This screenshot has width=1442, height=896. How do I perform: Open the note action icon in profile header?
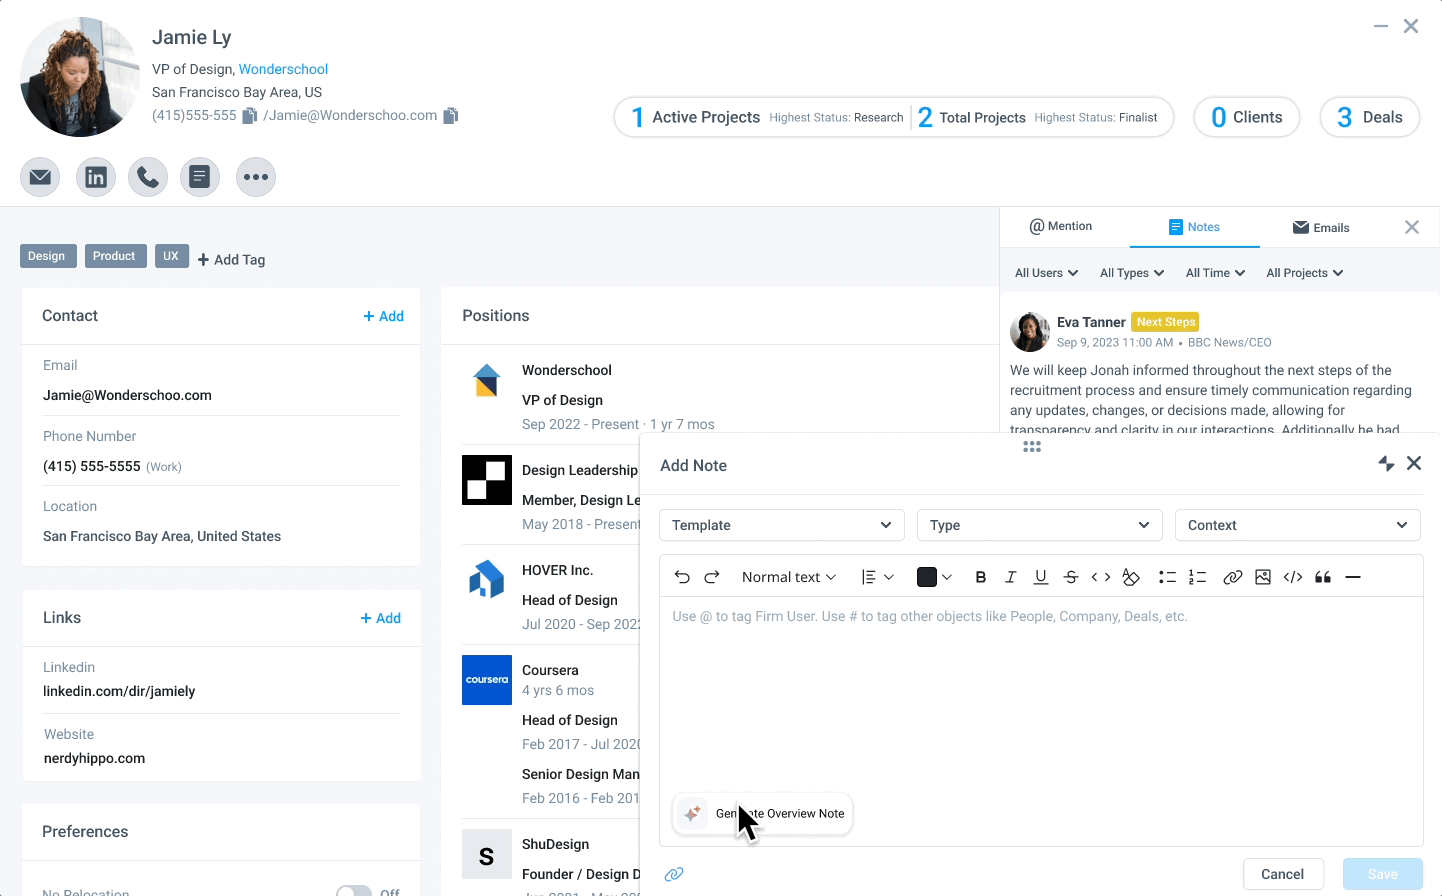click(200, 177)
